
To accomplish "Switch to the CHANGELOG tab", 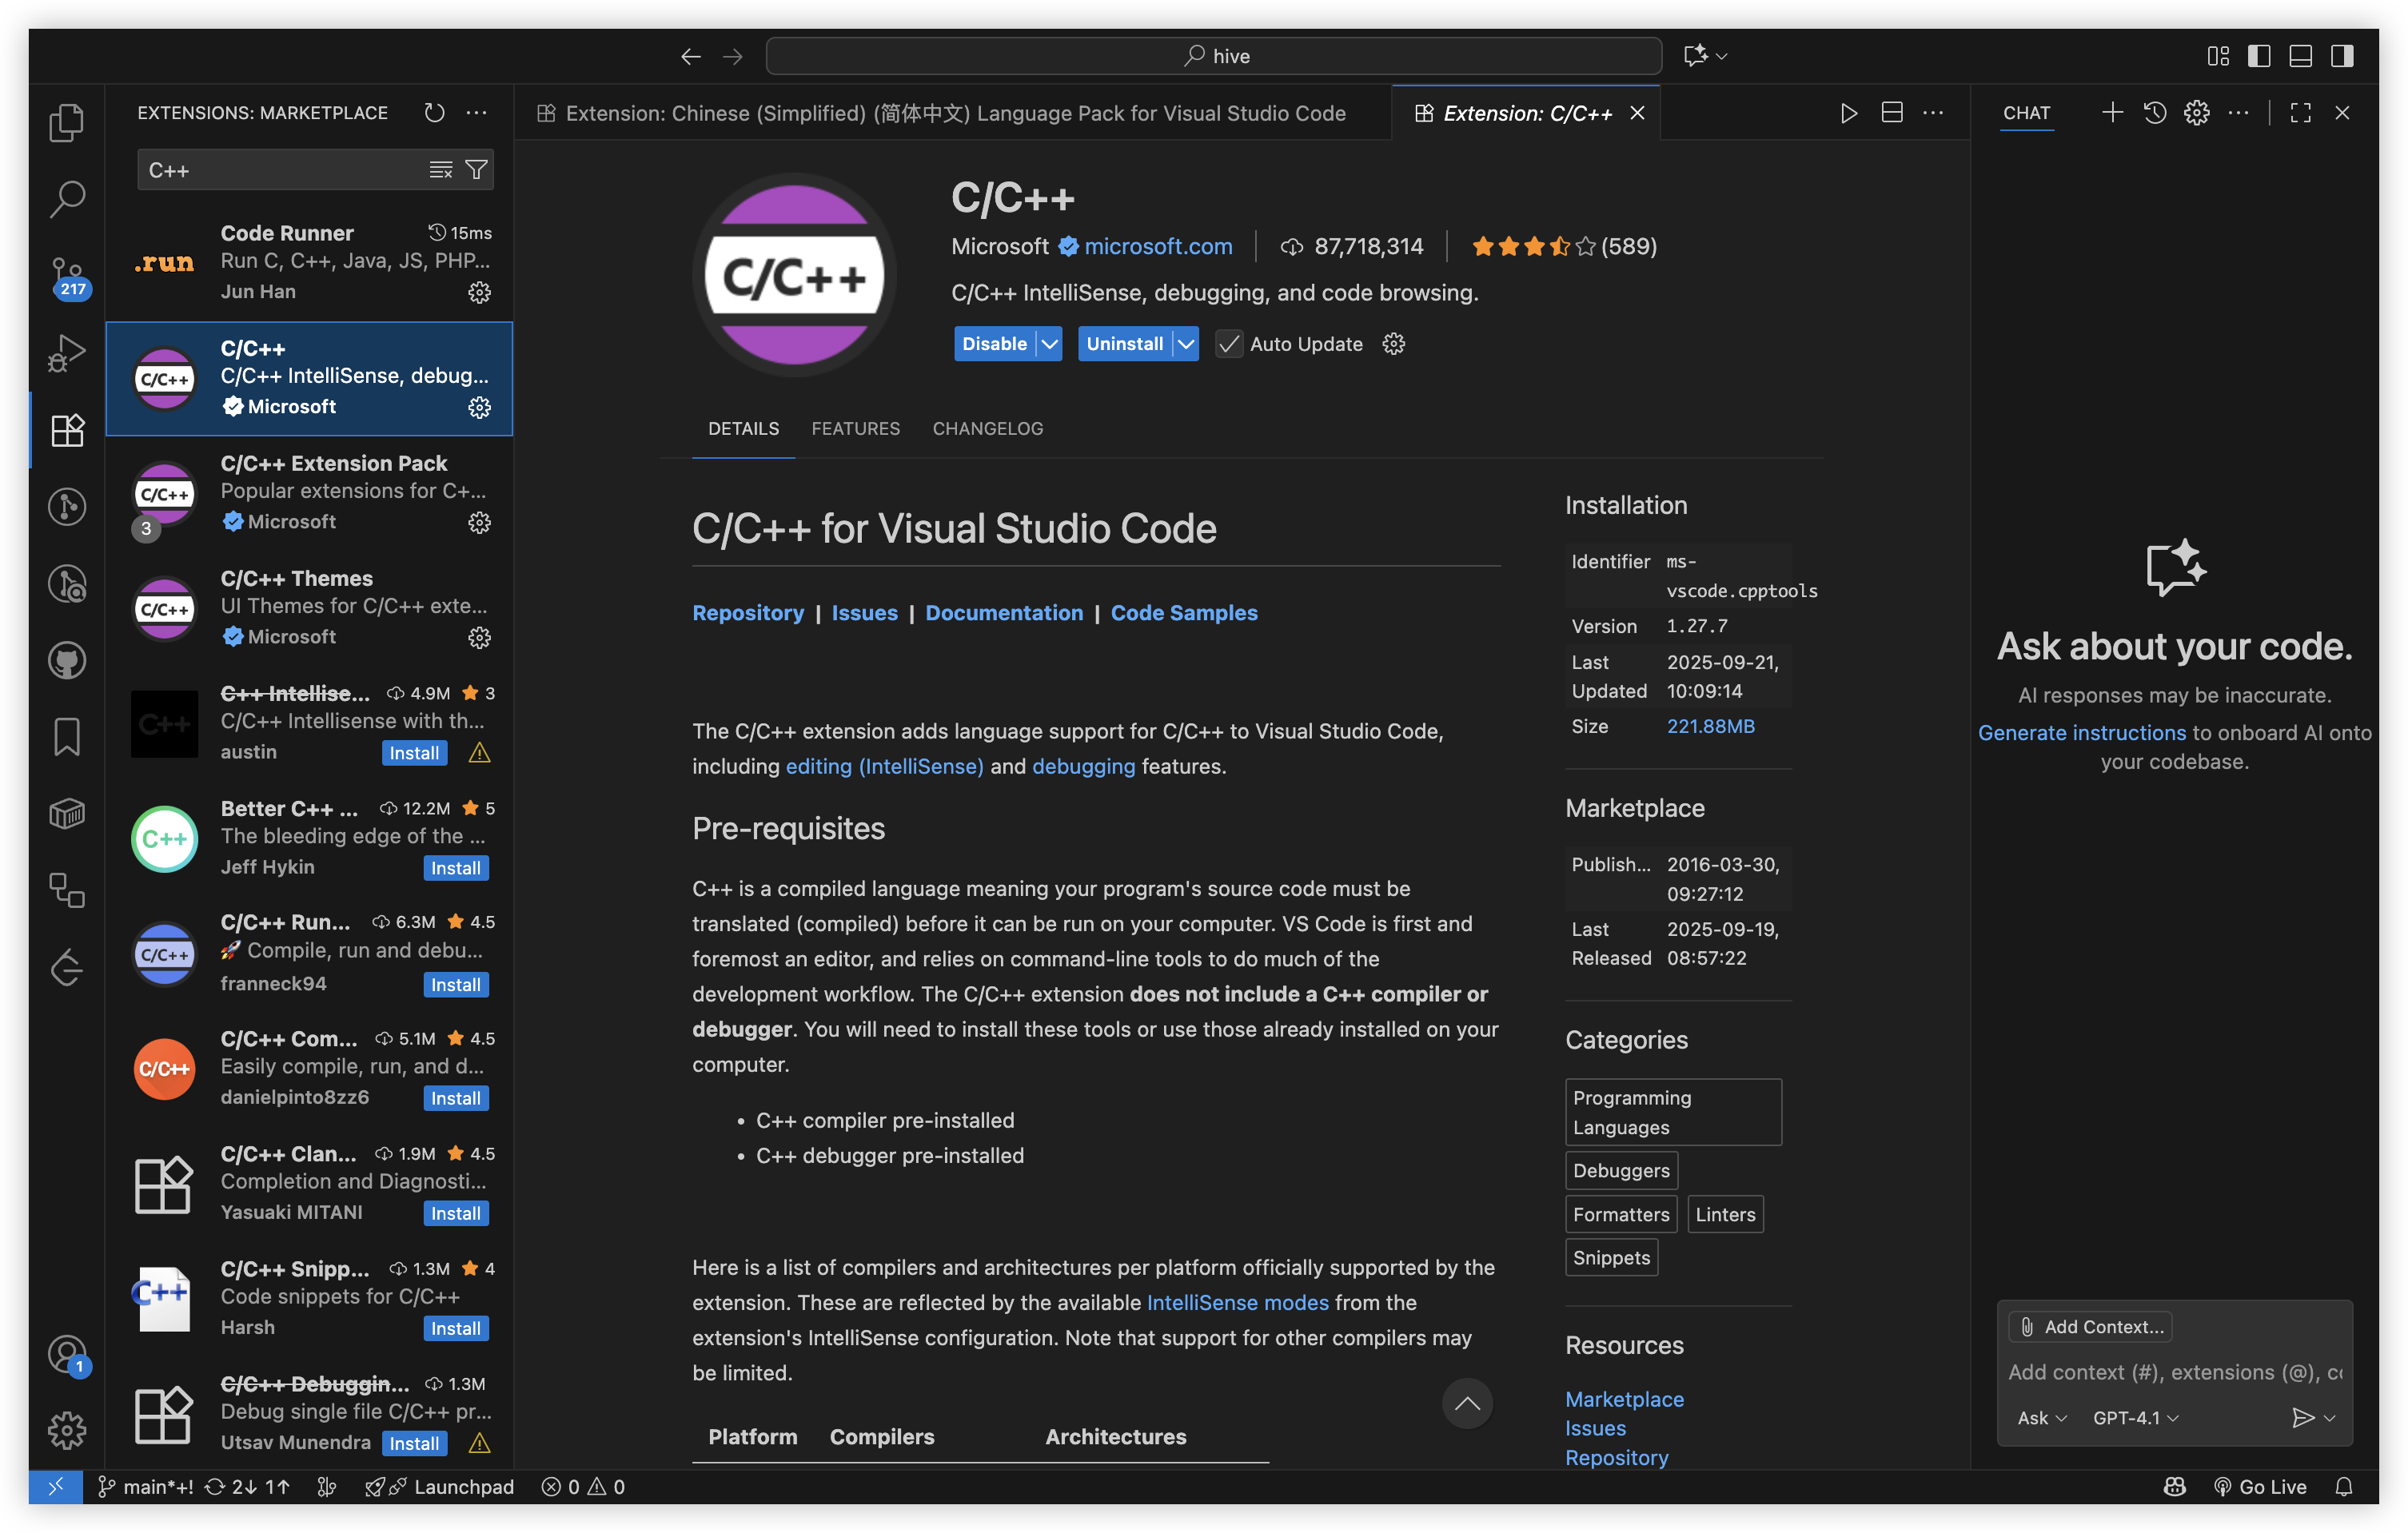I will tap(987, 429).
